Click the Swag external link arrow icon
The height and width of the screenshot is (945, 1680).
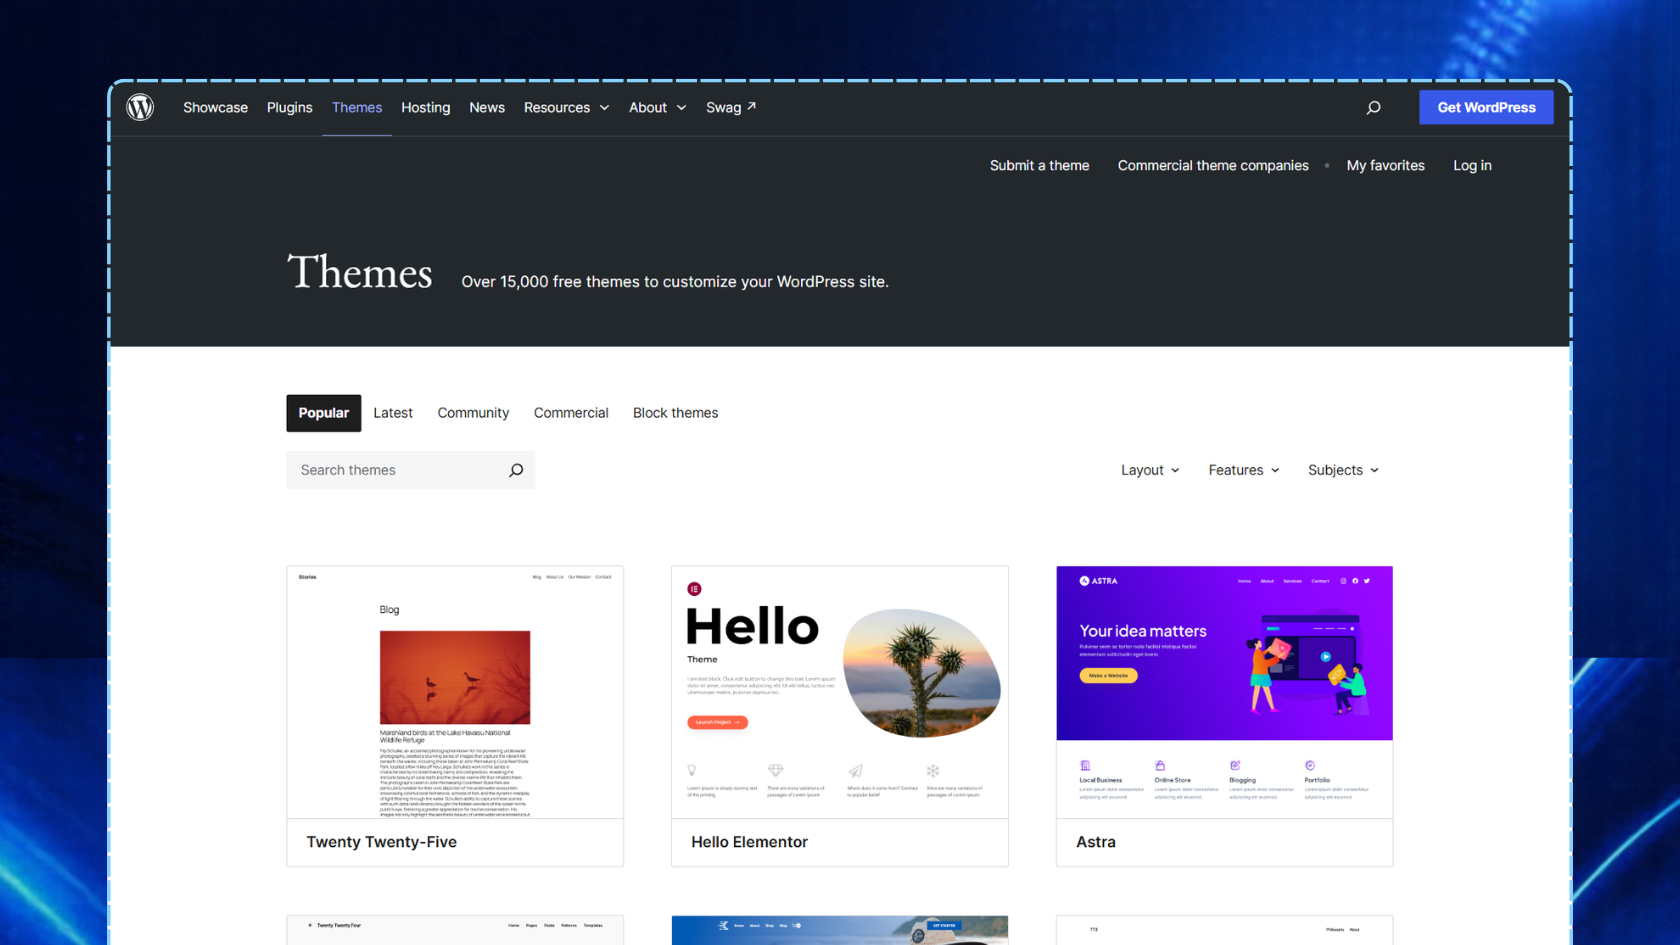pos(752,106)
